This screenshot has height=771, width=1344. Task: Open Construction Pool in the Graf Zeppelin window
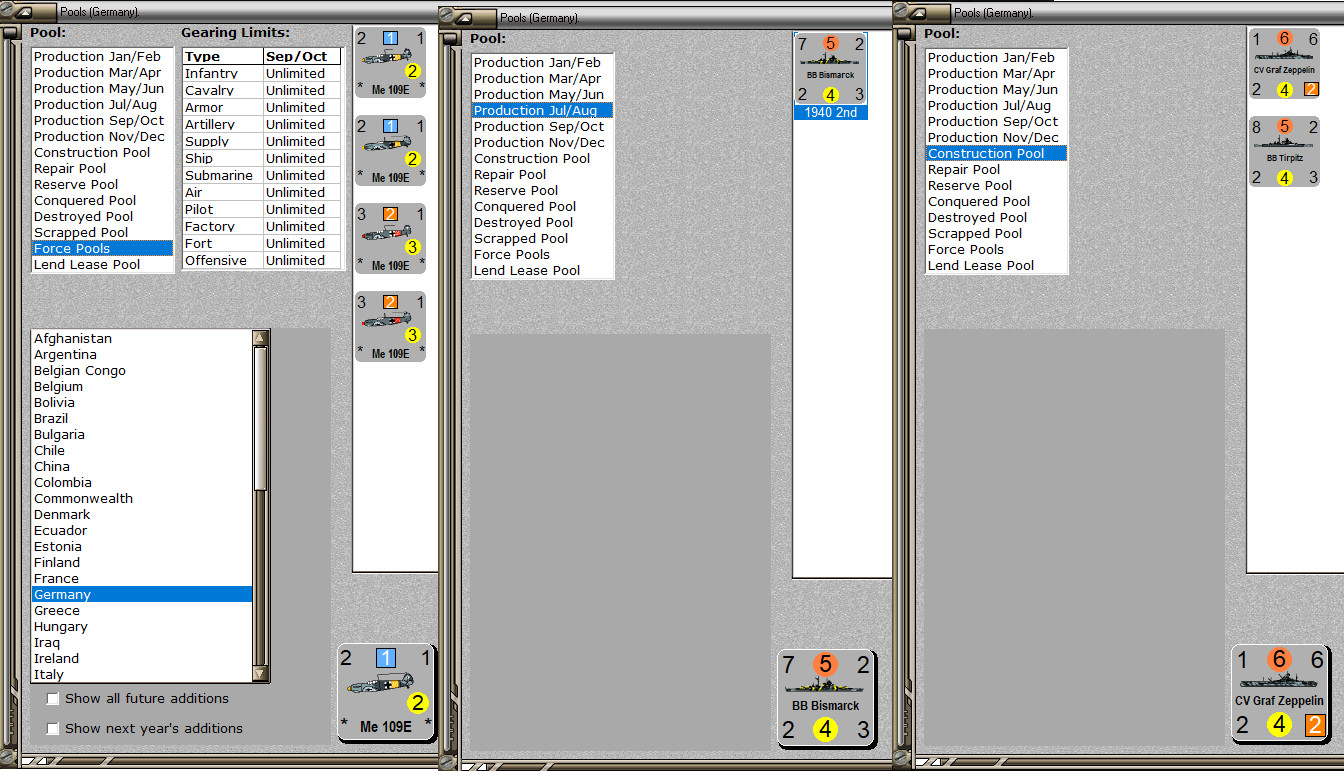(996, 154)
